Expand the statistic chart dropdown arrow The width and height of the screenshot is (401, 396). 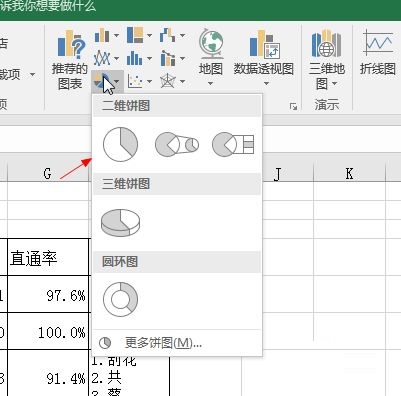point(149,59)
